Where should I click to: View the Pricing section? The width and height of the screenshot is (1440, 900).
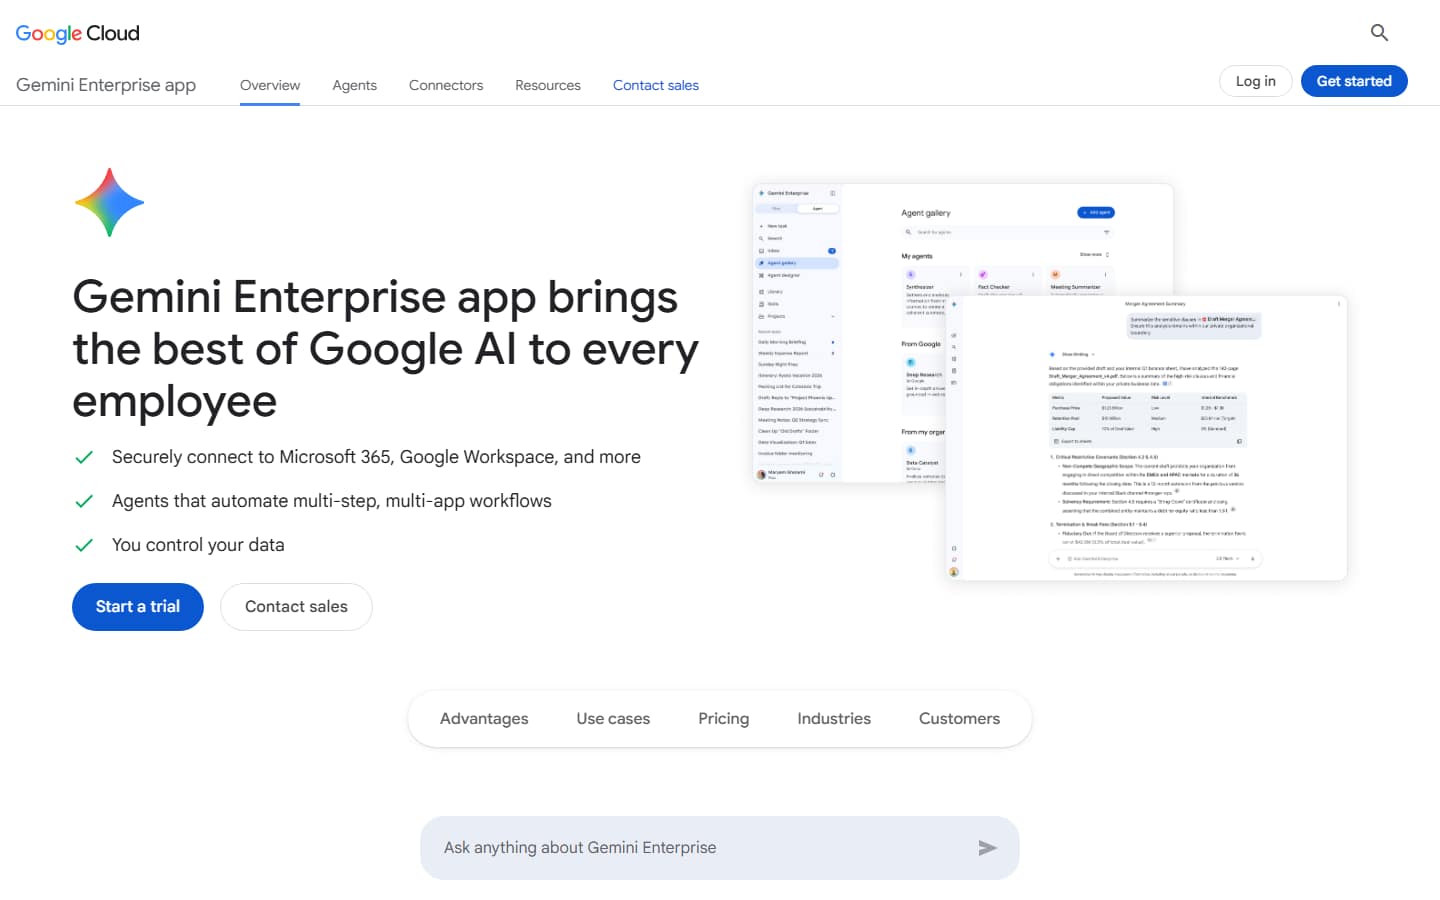click(724, 719)
